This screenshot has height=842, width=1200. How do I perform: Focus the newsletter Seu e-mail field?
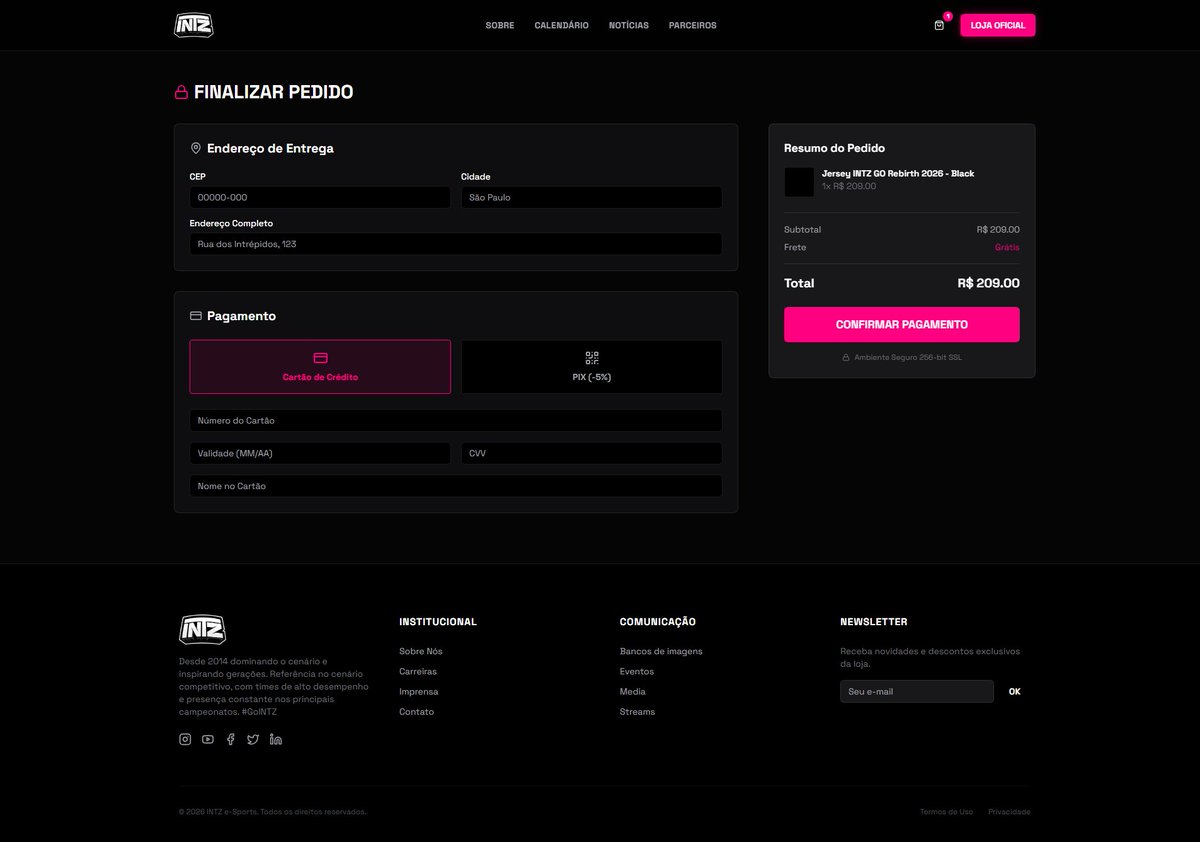pos(917,692)
